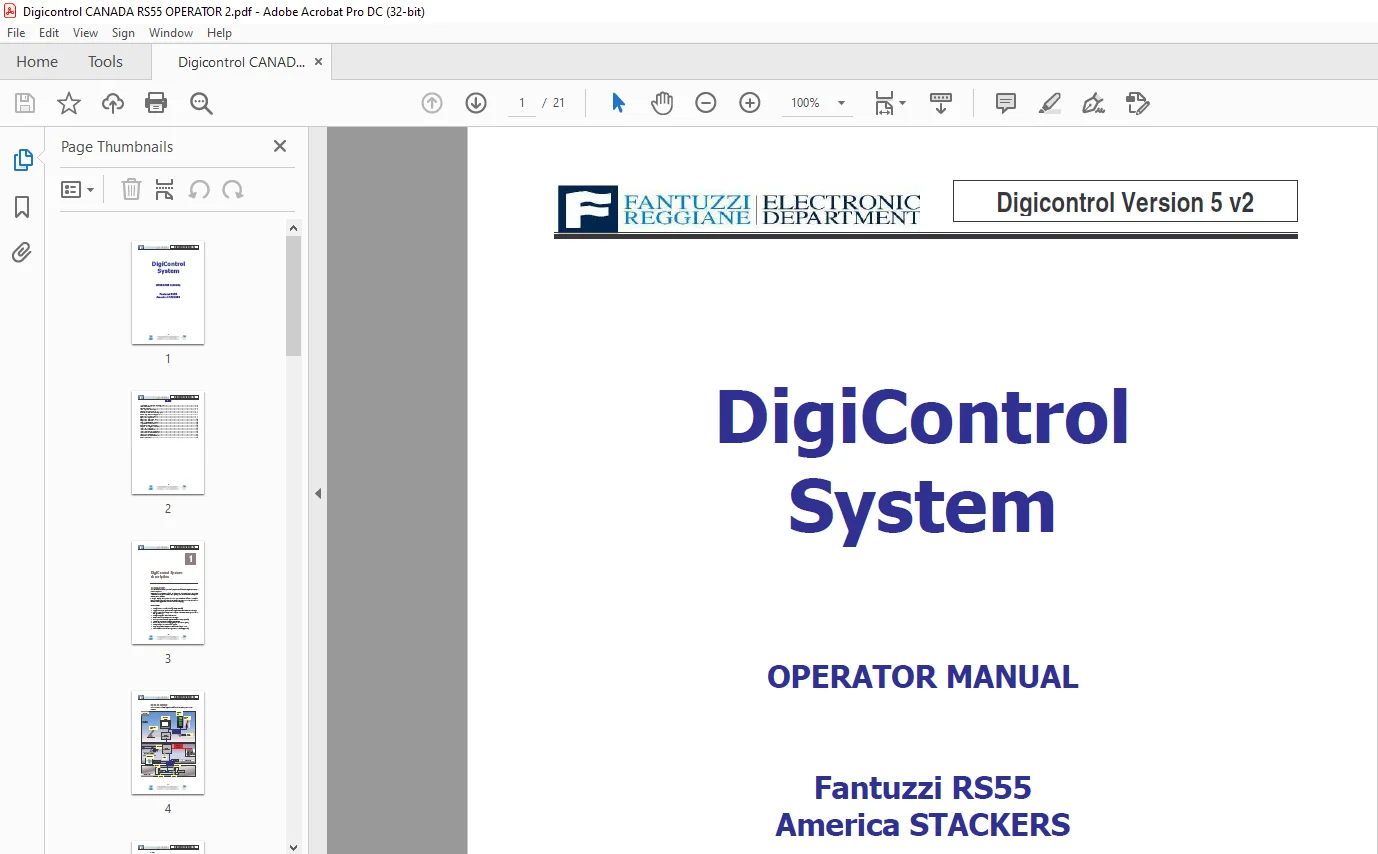Screen dimensions: 1378x854
Task: Select the page 4 thumbnail
Action: click(x=168, y=743)
